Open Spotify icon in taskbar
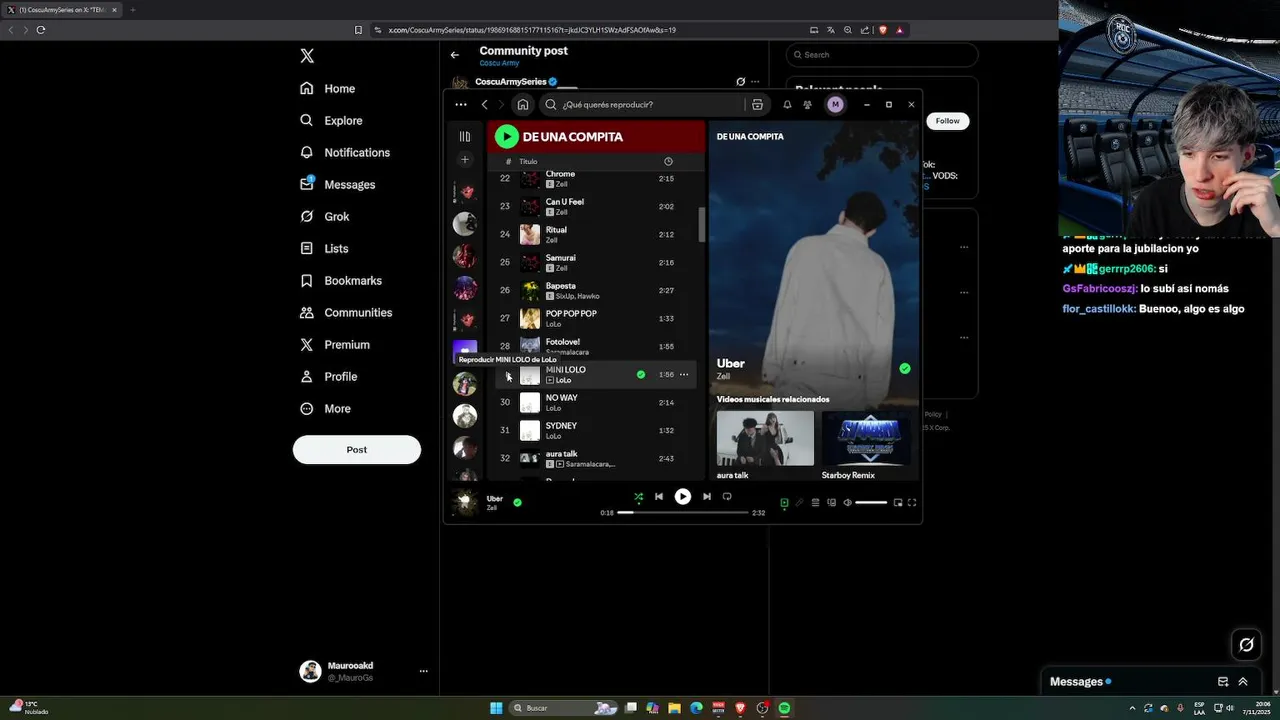The width and height of the screenshot is (1280, 720). (x=784, y=708)
